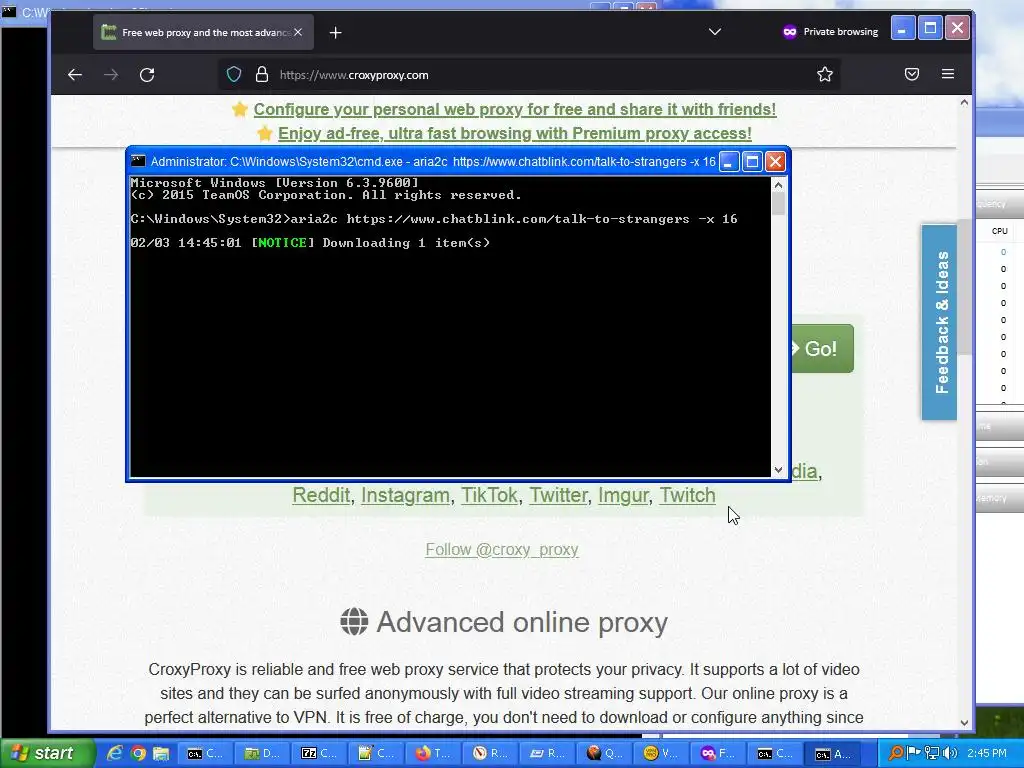Open the folder explorer quick launch icon
Viewport: 1024px width, 768px height.
161,753
